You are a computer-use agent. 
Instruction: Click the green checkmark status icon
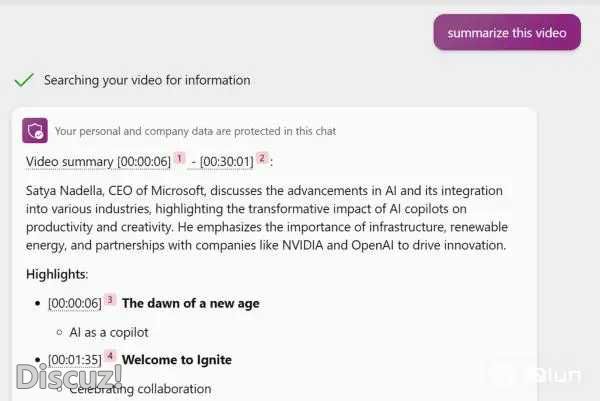tap(24, 80)
